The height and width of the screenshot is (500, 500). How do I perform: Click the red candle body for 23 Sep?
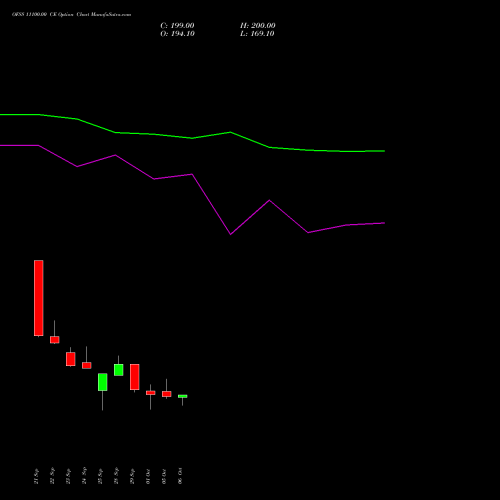pyautogui.click(x=71, y=359)
